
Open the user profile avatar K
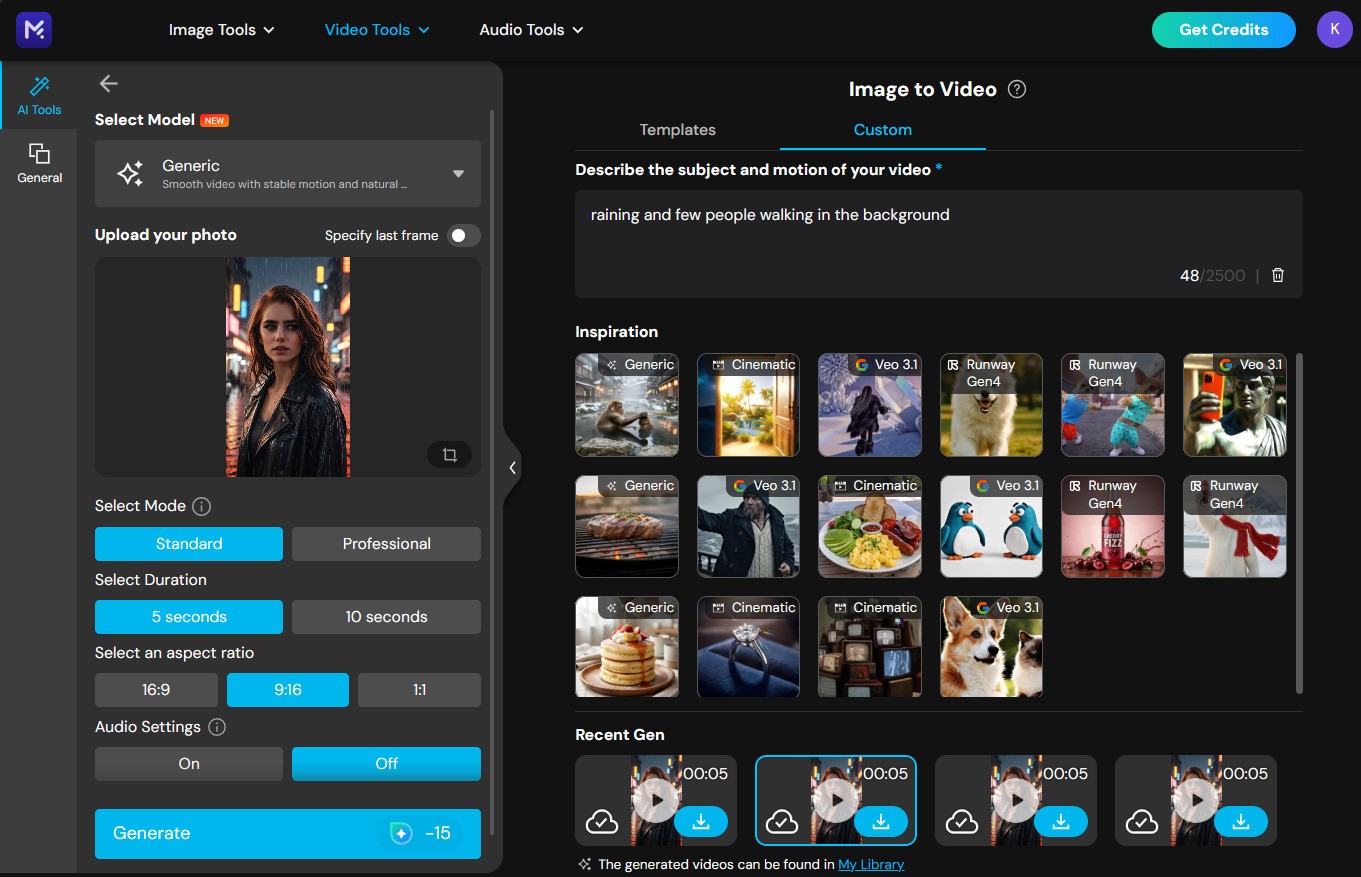[x=1334, y=29]
